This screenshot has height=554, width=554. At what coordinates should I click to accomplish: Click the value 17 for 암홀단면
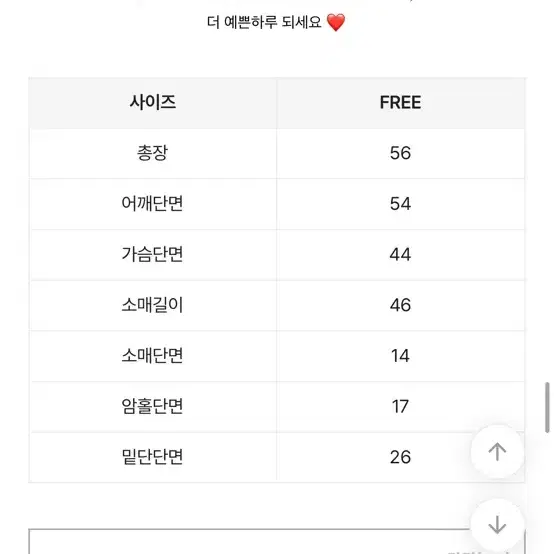(400, 406)
